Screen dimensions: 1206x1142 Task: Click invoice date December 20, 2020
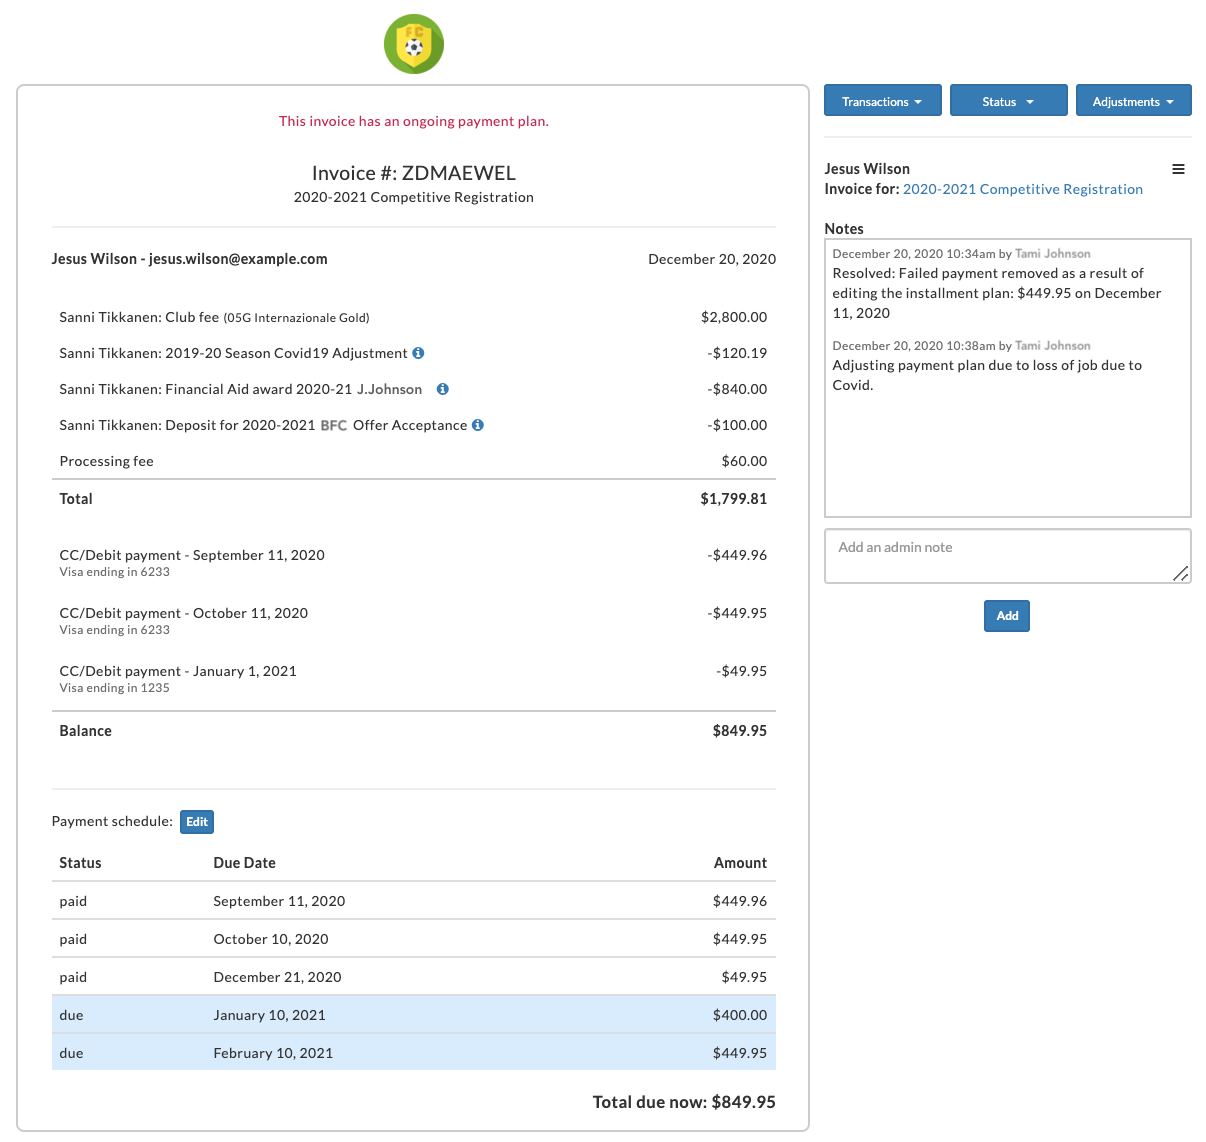712,259
